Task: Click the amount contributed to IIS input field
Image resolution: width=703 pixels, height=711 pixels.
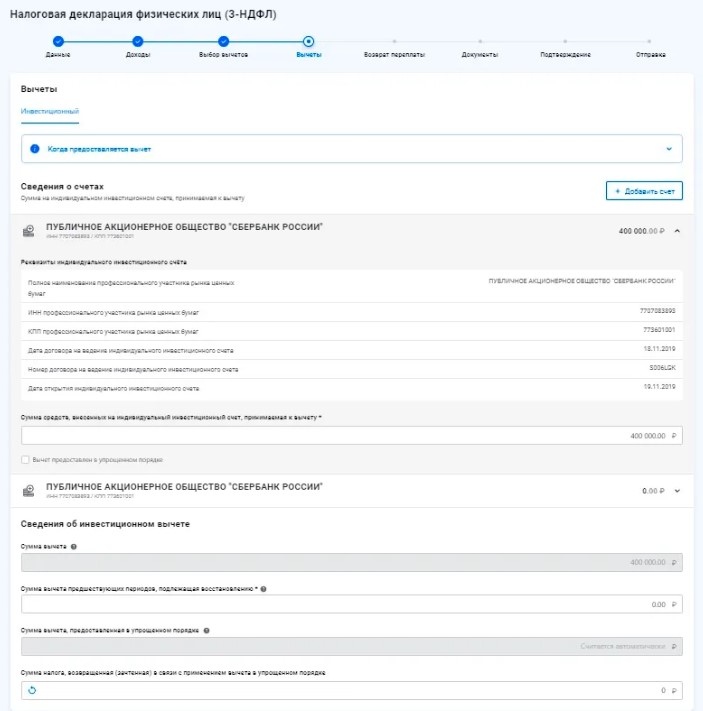Action: point(352,436)
